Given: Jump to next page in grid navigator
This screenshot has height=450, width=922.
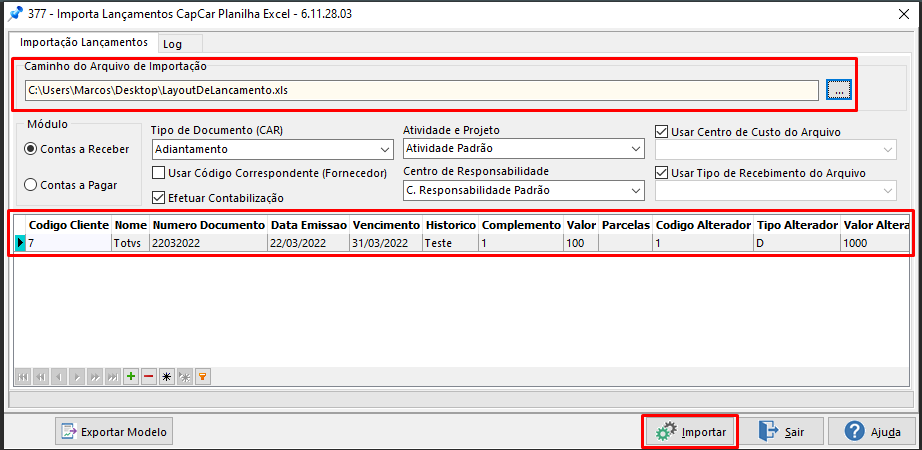Looking at the screenshot, I should click(x=94, y=377).
